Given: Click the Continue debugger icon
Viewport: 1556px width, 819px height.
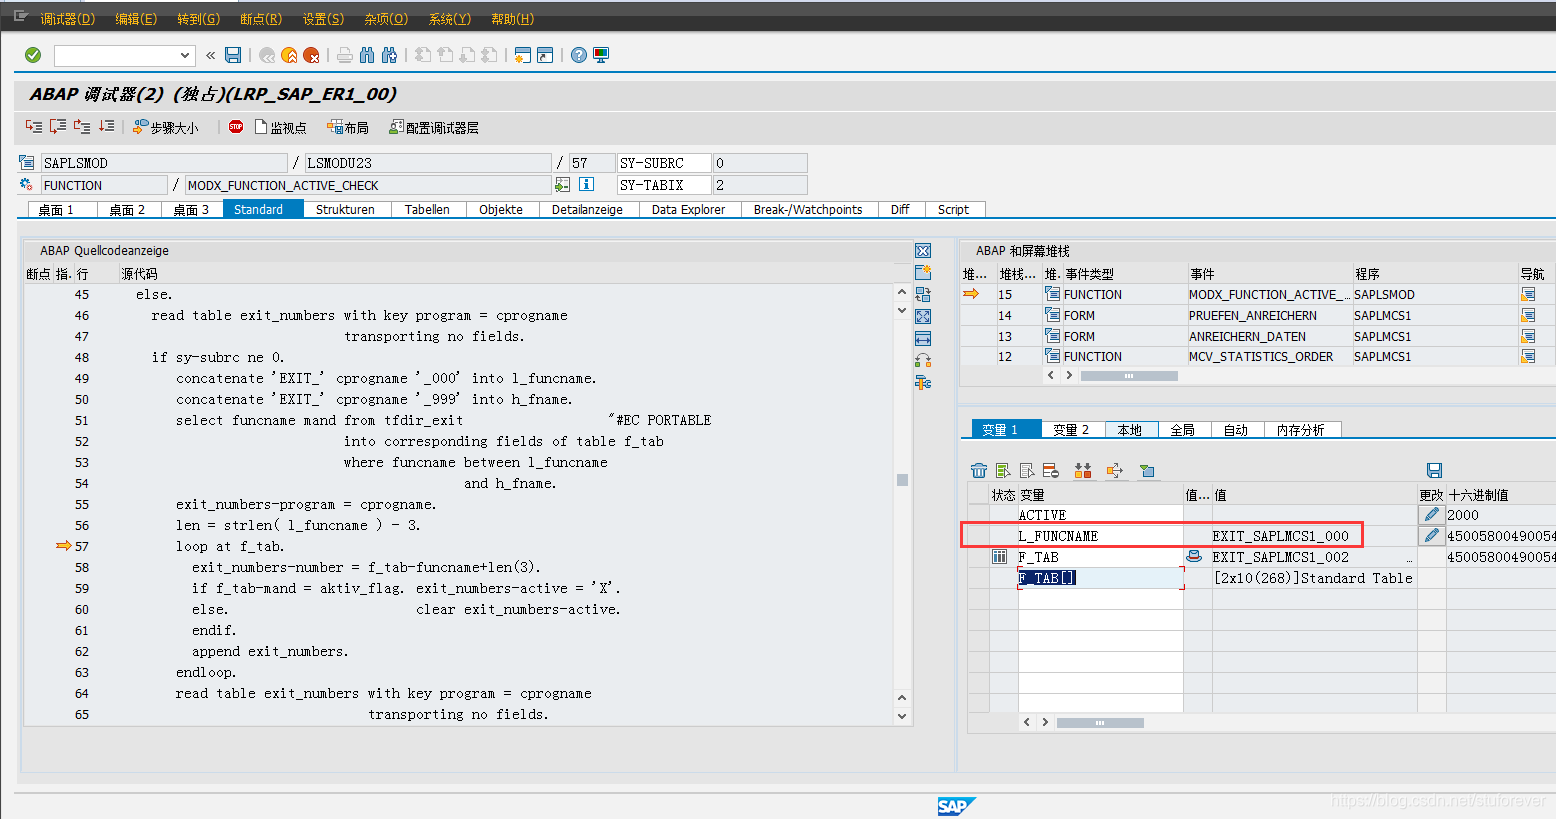Looking at the screenshot, I should pyautogui.click(x=106, y=127).
